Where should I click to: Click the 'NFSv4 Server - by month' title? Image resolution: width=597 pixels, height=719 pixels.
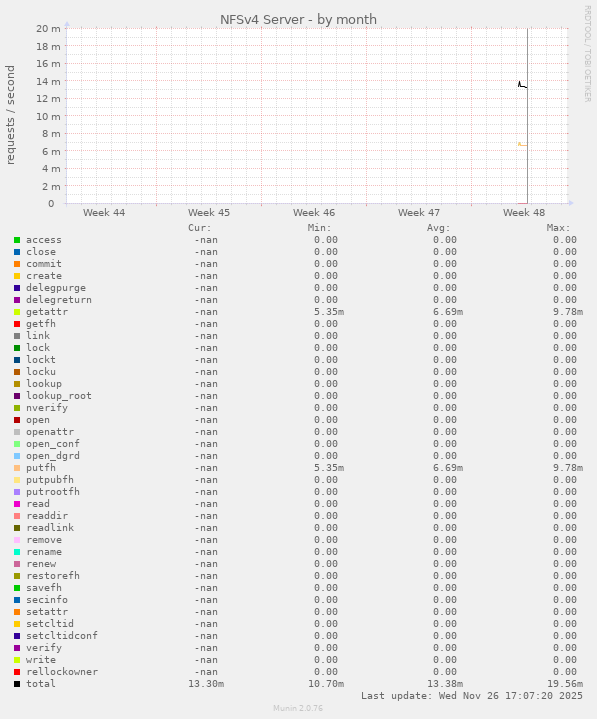click(298, 20)
